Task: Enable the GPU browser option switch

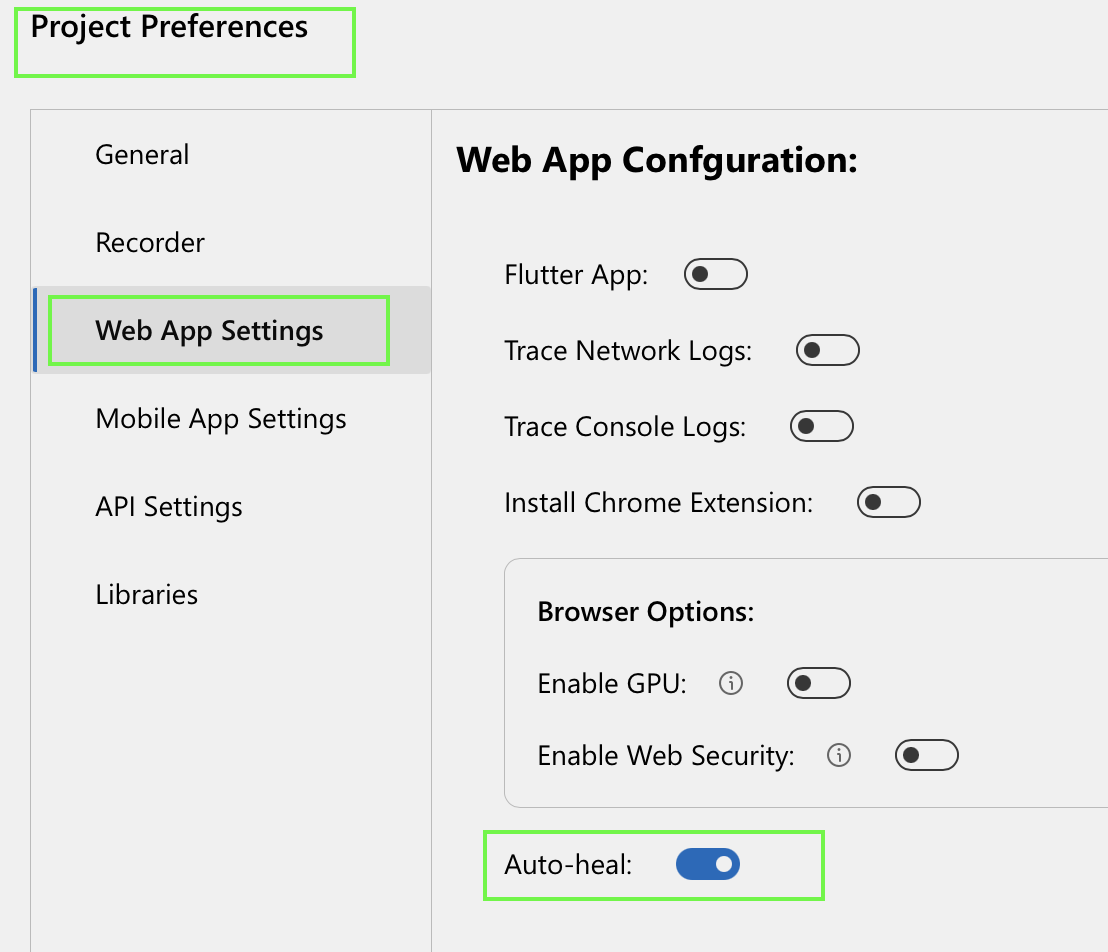Action: tap(818, 684)
